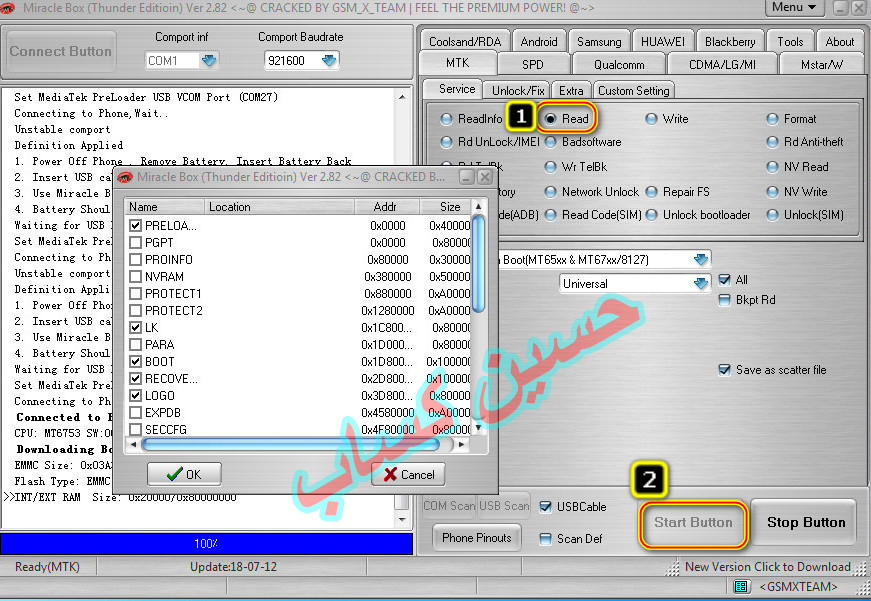Select the Repair FS radio option

(x=652, y=192)
